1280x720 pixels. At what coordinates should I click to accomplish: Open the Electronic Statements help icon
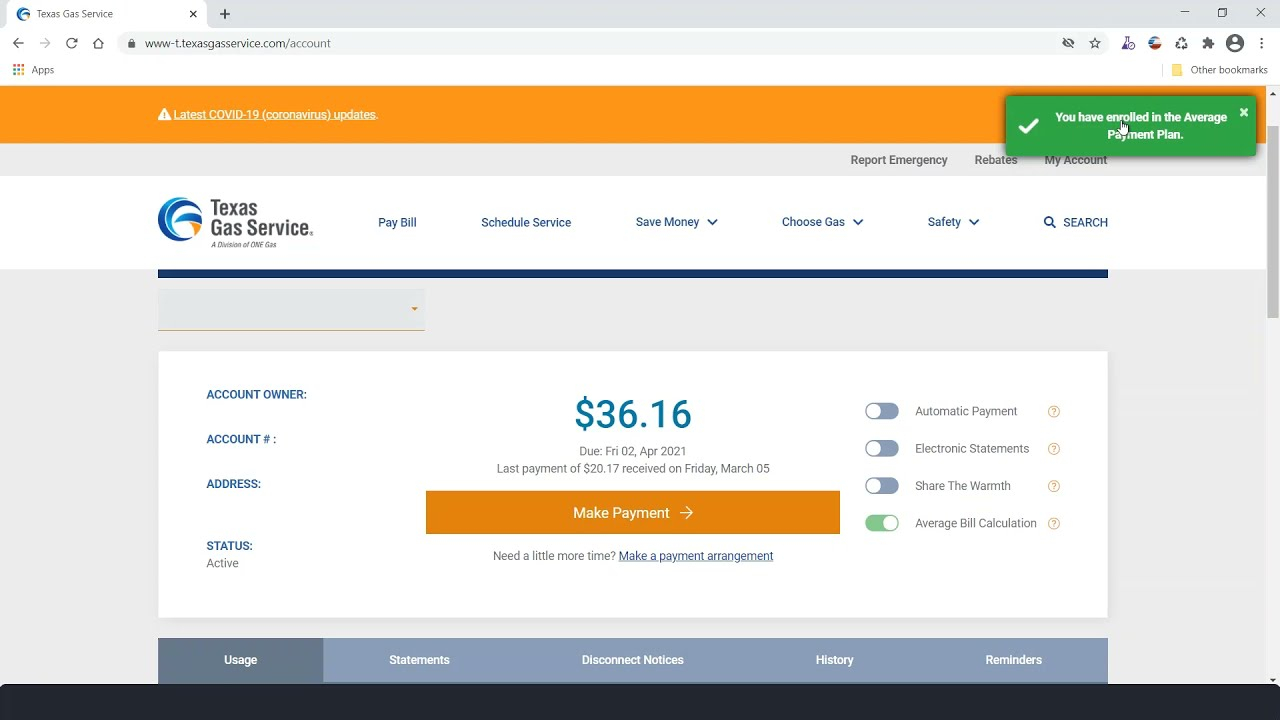1053,449
